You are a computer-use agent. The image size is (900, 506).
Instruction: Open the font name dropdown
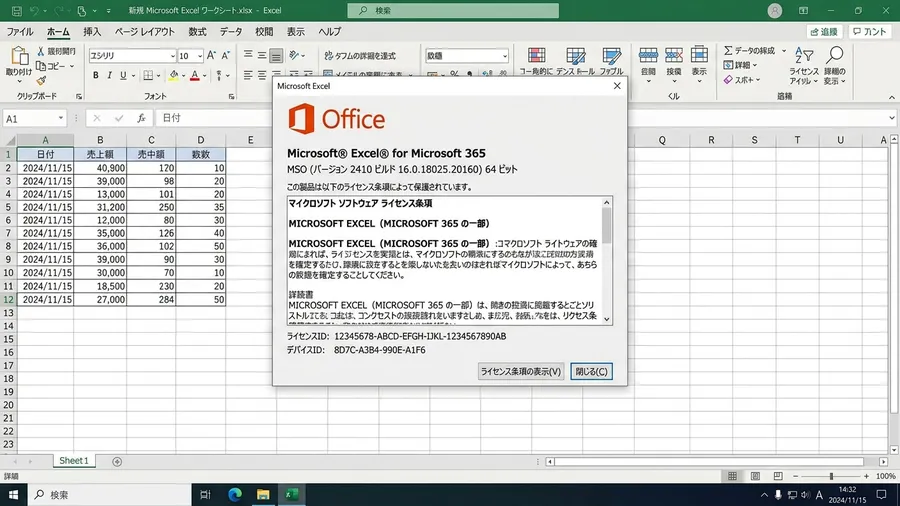[x=172, y=56]
